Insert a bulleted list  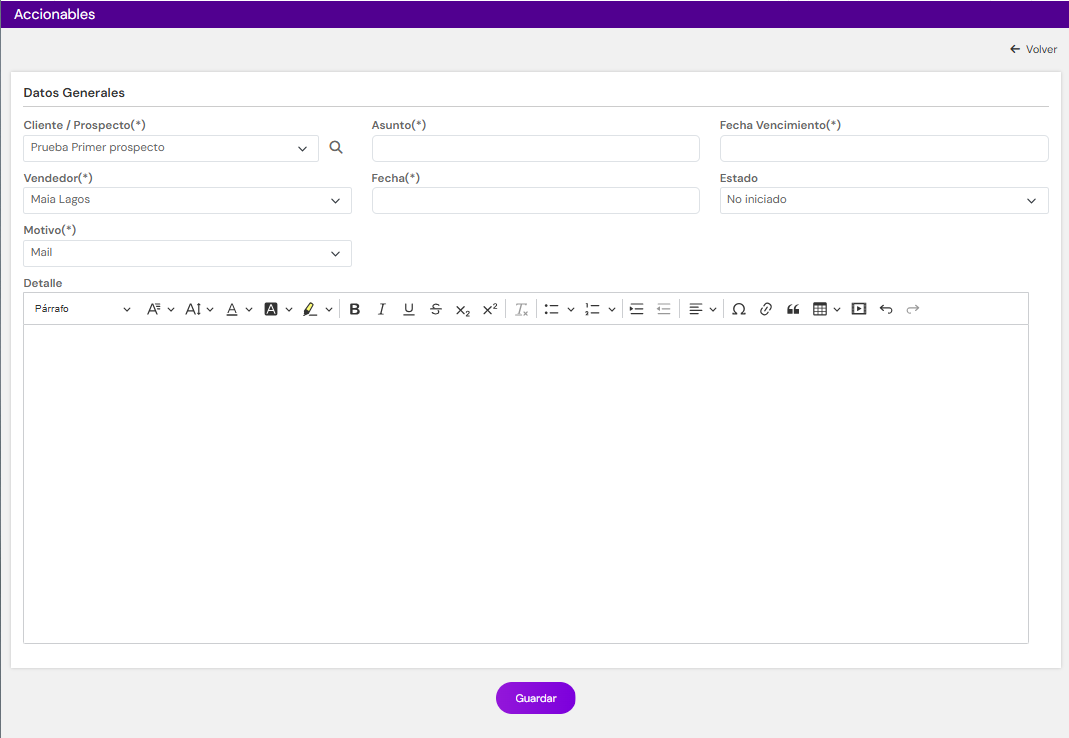click(552, 309)
